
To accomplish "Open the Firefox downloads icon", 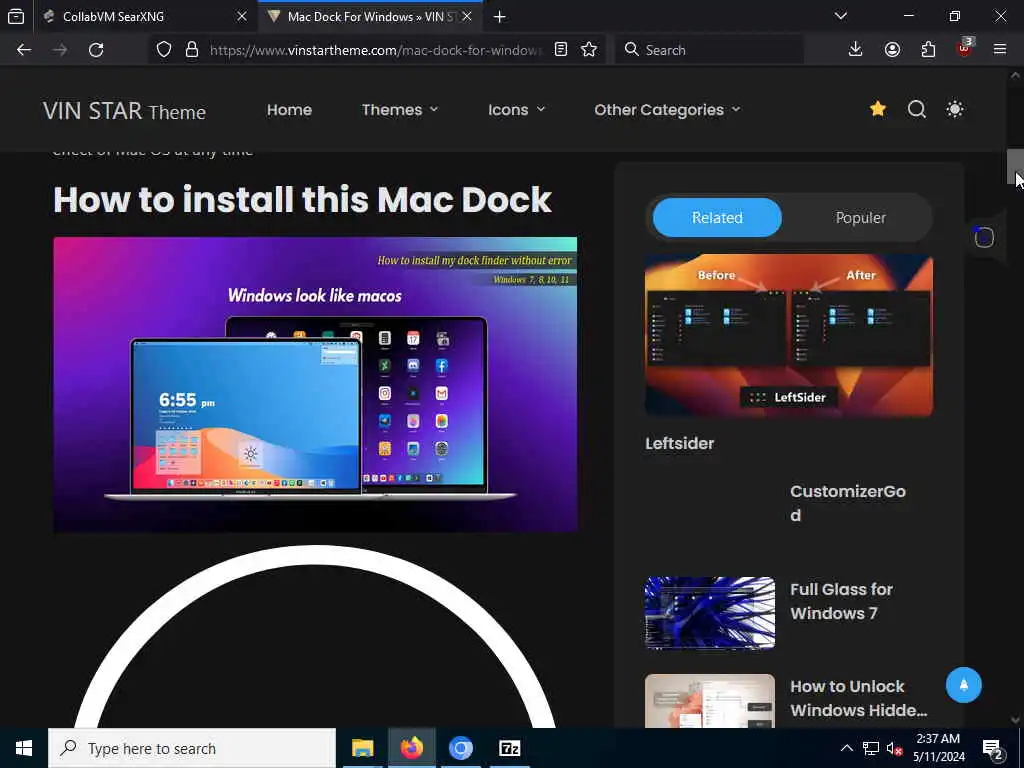I will point(856,50).
